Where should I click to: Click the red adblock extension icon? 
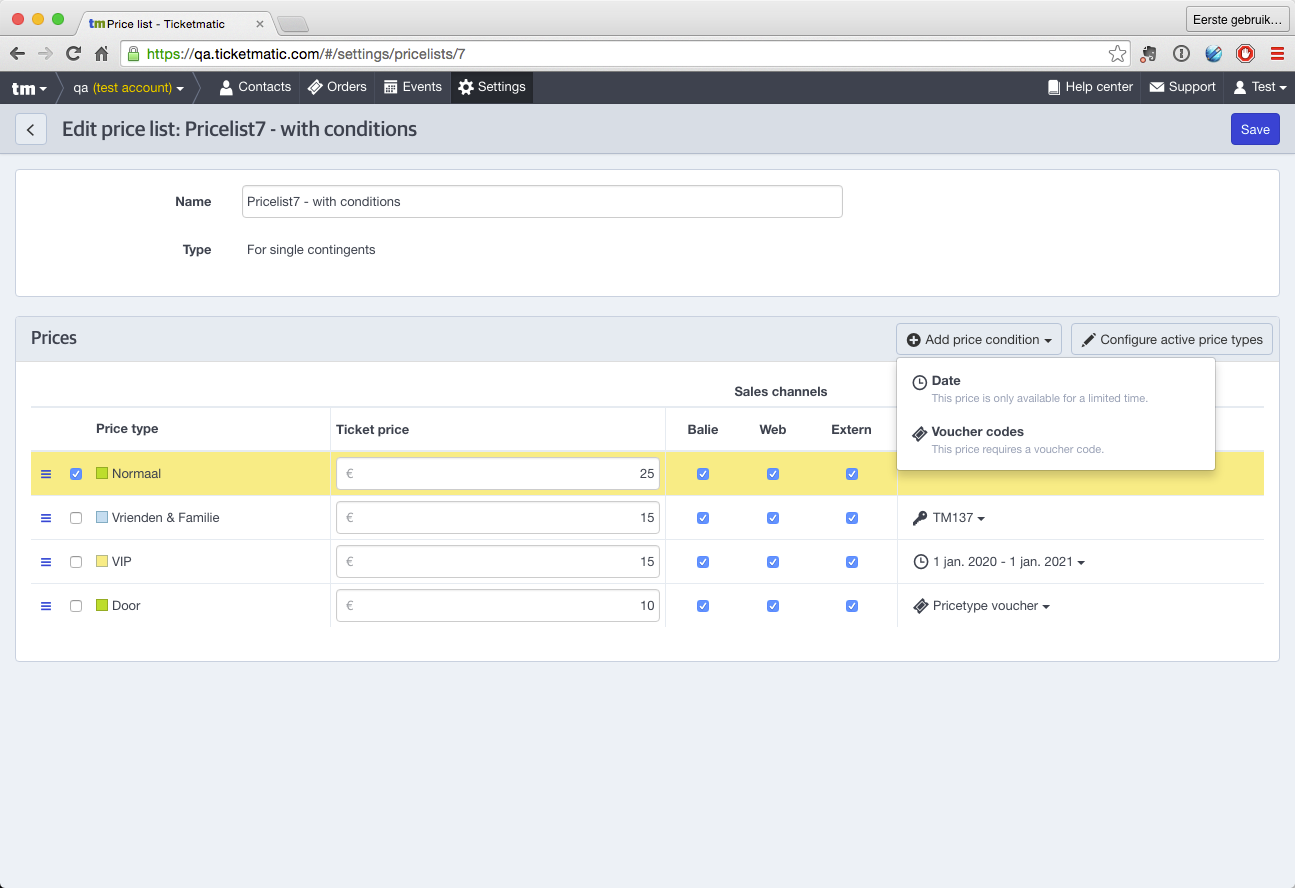(x=1245, y=54)
